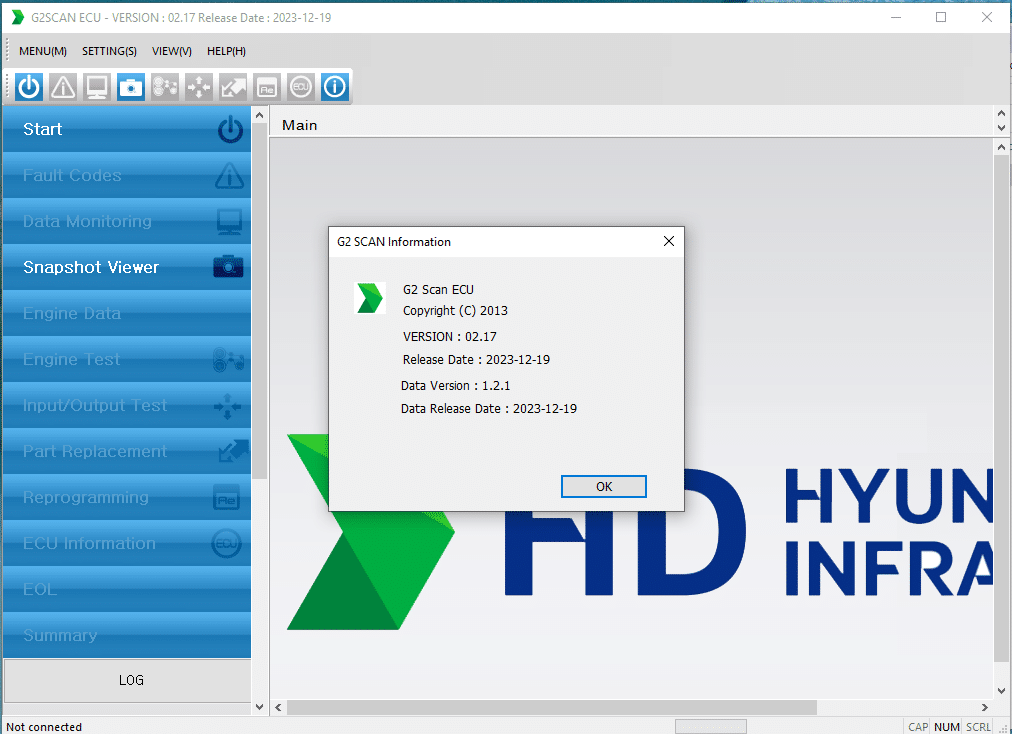
Task: Click the LOG button in the sidebar
Action: pos(130,680)
